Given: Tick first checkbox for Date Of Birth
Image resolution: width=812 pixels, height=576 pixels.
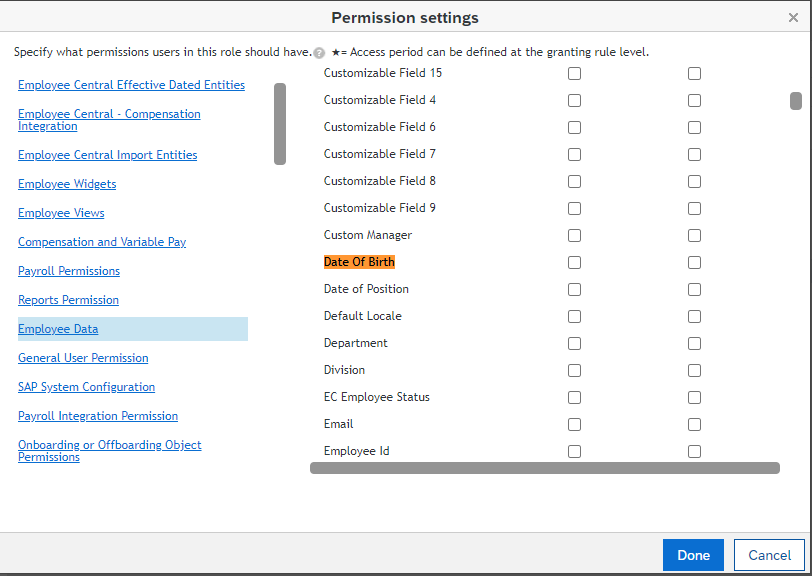Looking at the screenshot, I should coord(574,263).
